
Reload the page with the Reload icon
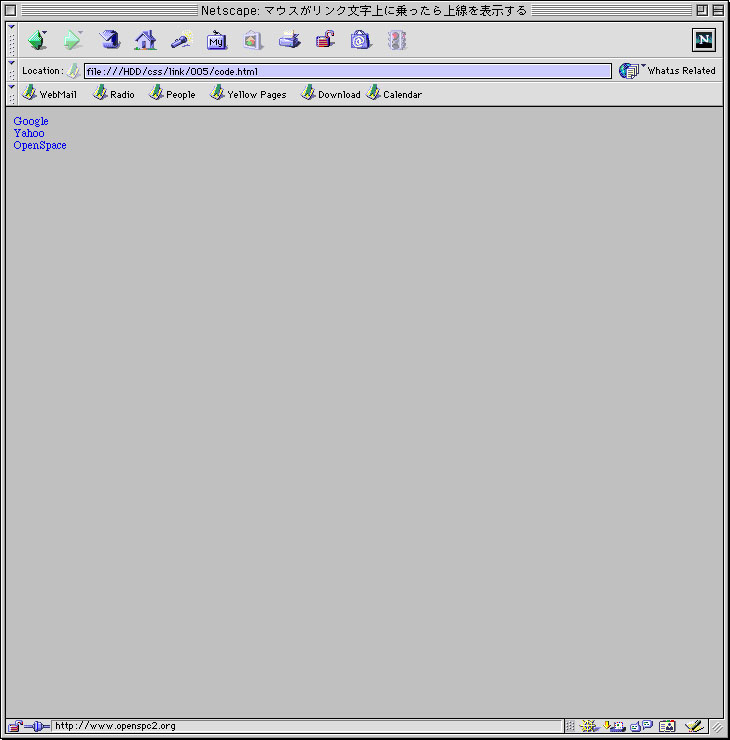(x=109, y=40)
